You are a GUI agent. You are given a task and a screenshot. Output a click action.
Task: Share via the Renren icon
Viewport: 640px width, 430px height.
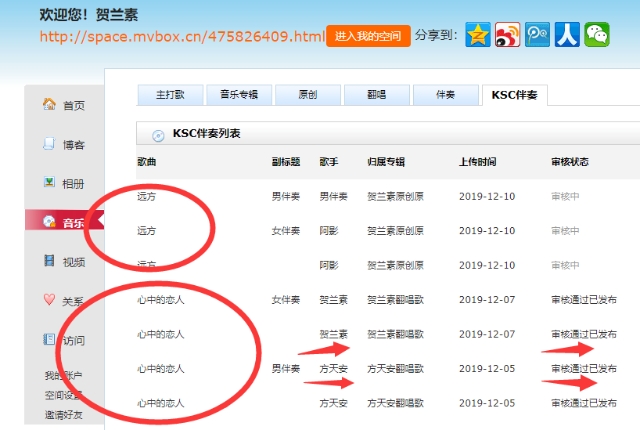pos(568,35)
